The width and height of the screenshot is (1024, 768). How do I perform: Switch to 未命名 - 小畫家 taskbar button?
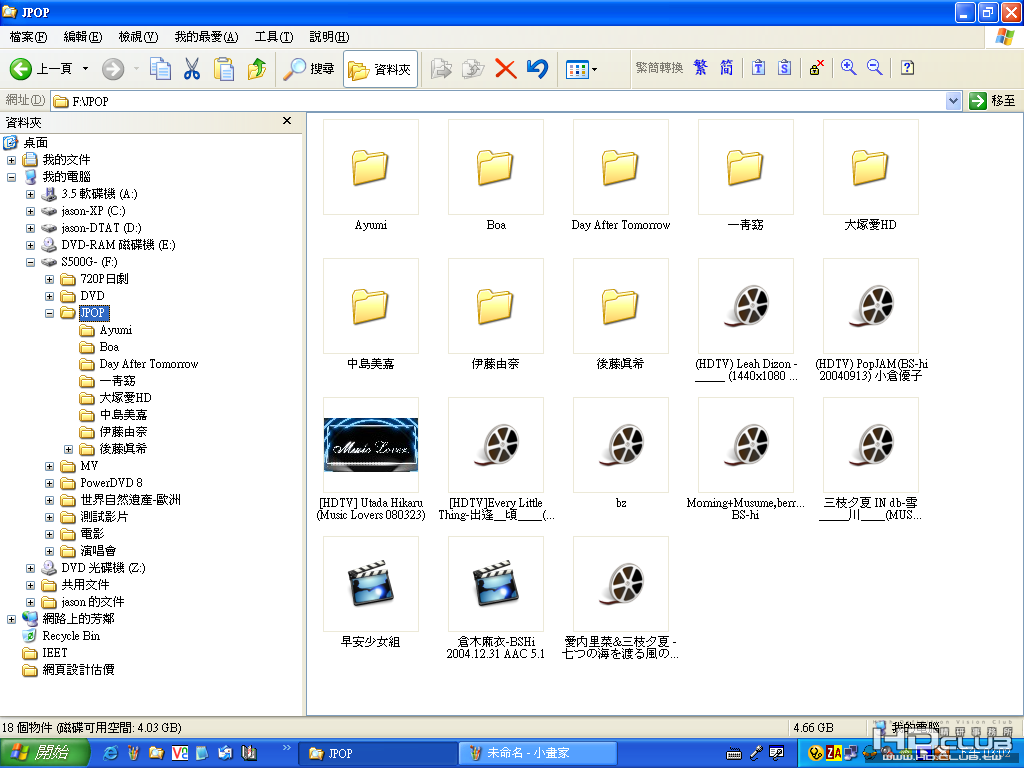tap(537, 753)
